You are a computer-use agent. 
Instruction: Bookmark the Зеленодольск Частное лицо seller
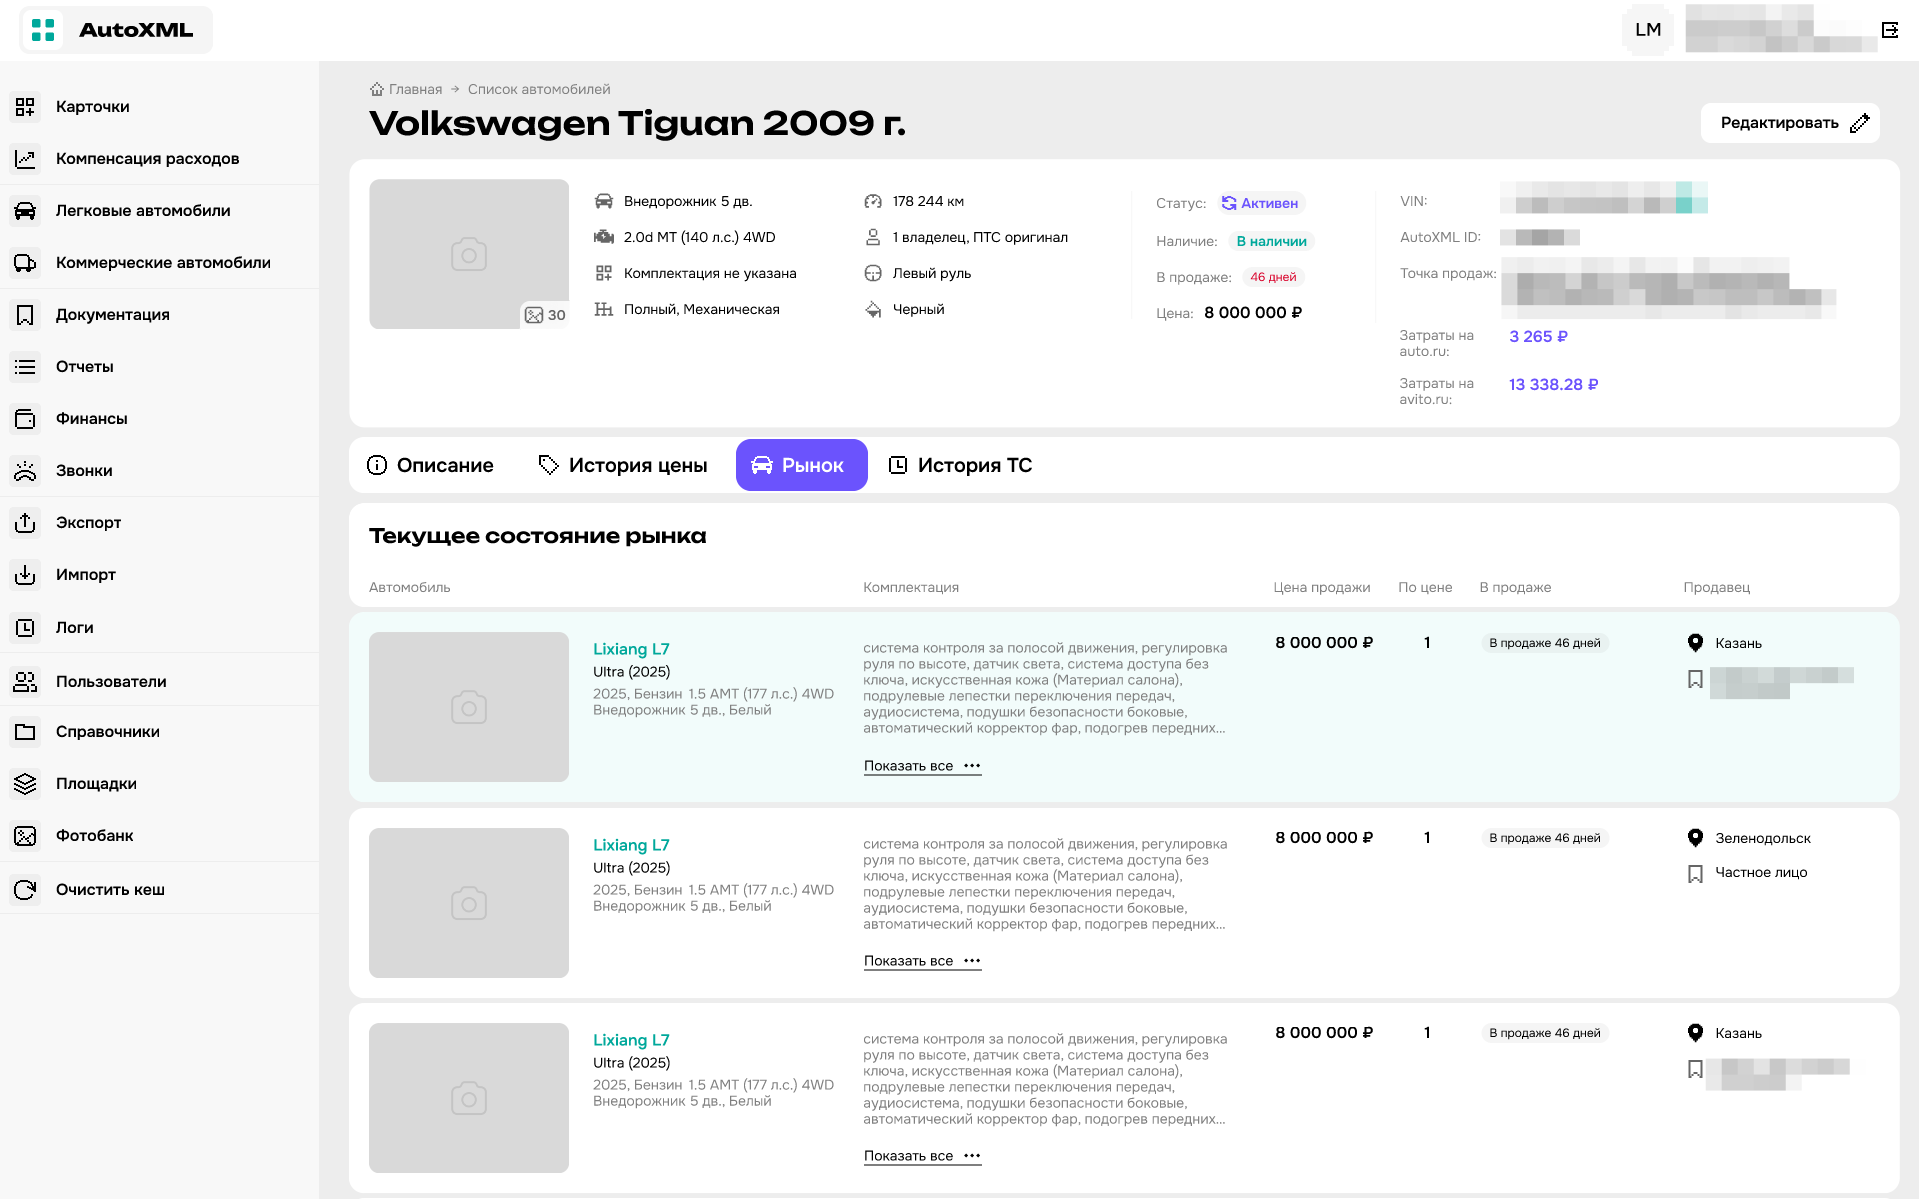click(x=1695, y=874)
